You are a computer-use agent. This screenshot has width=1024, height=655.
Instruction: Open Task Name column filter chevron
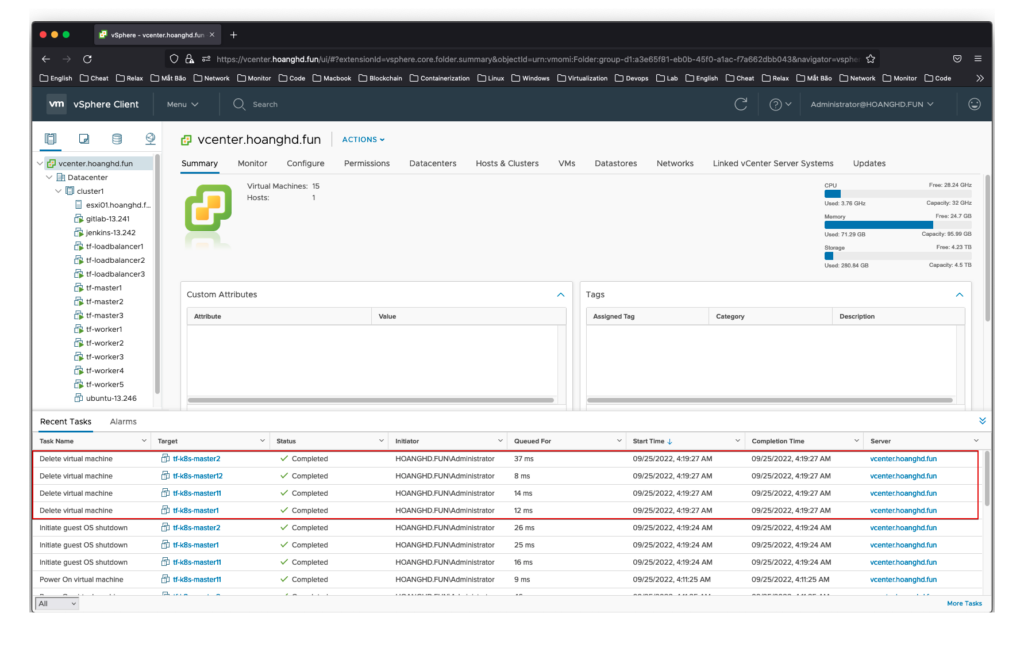click(x=144, y=441)
